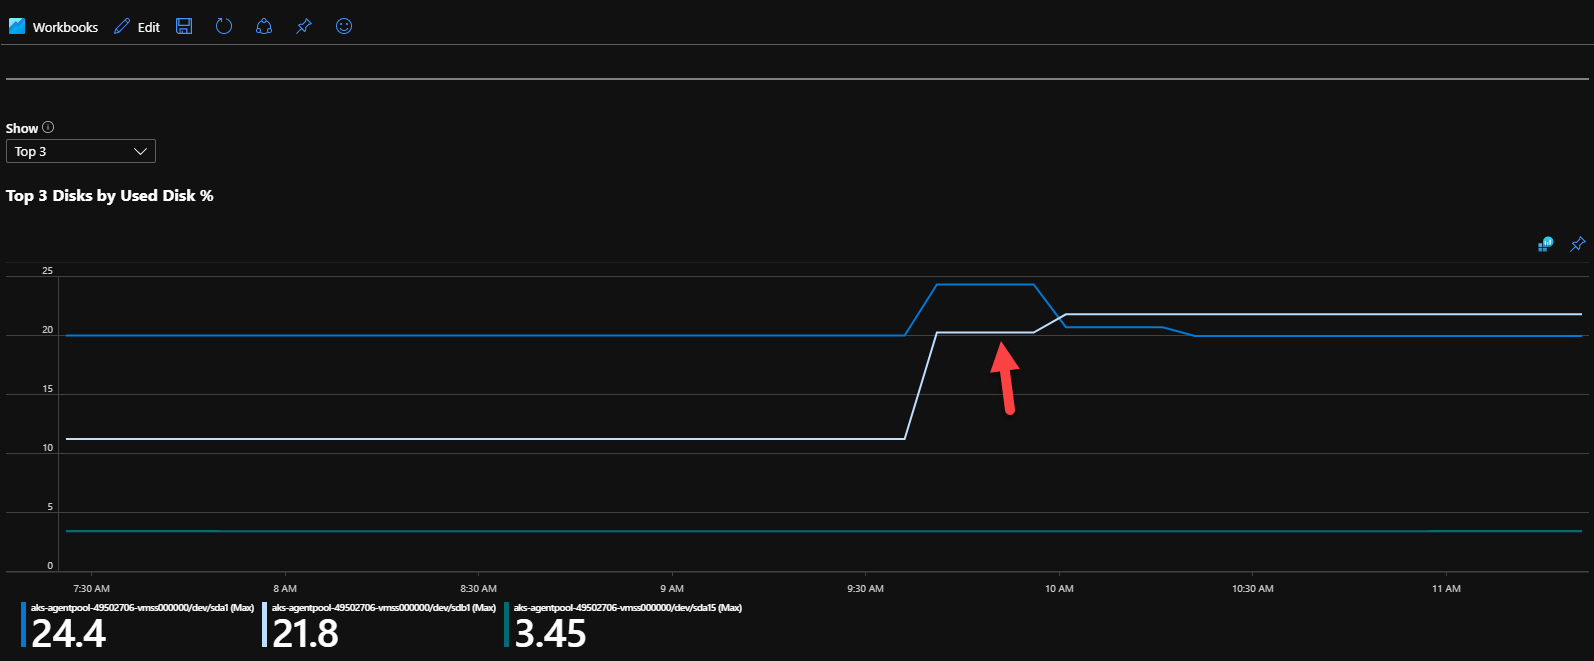The width and height of the screenshot is (1594, 661).
Task: Click the 0 y-axis label
Action: click(x=50, y=566)
